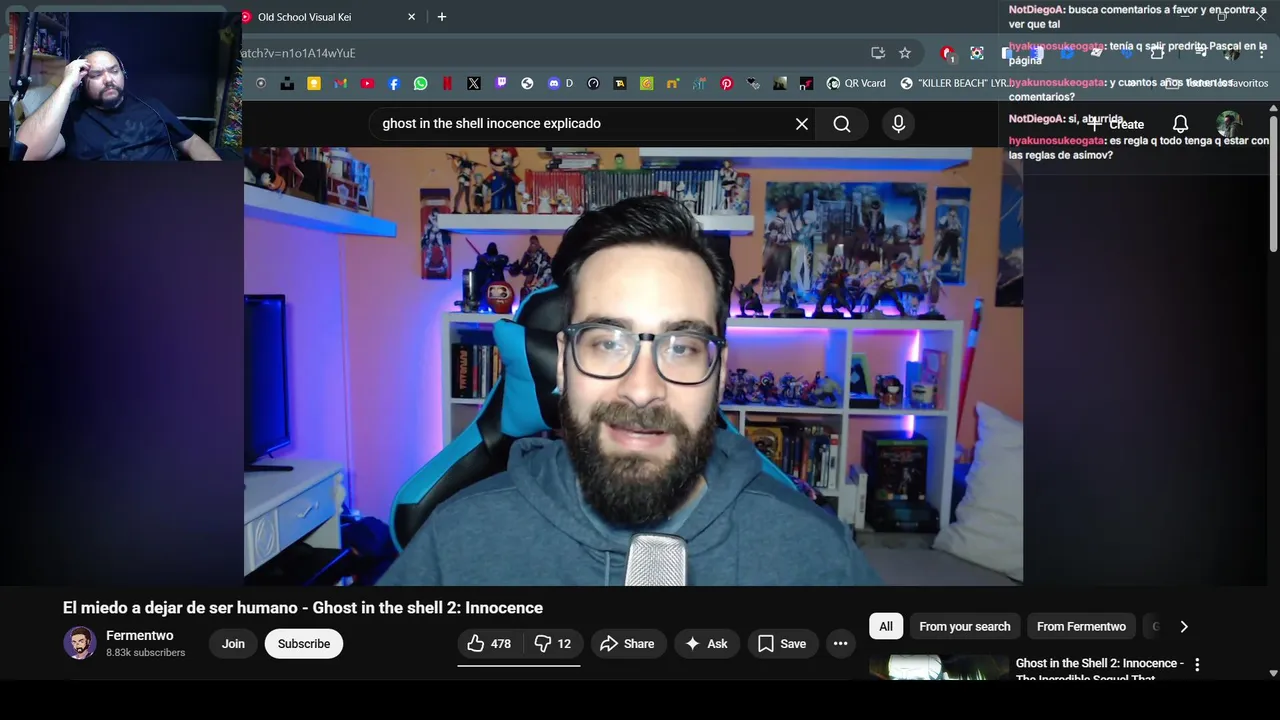This screenshot has height=720, width=1280.
Task: Select the All filter chip
Action: (886, 627)
